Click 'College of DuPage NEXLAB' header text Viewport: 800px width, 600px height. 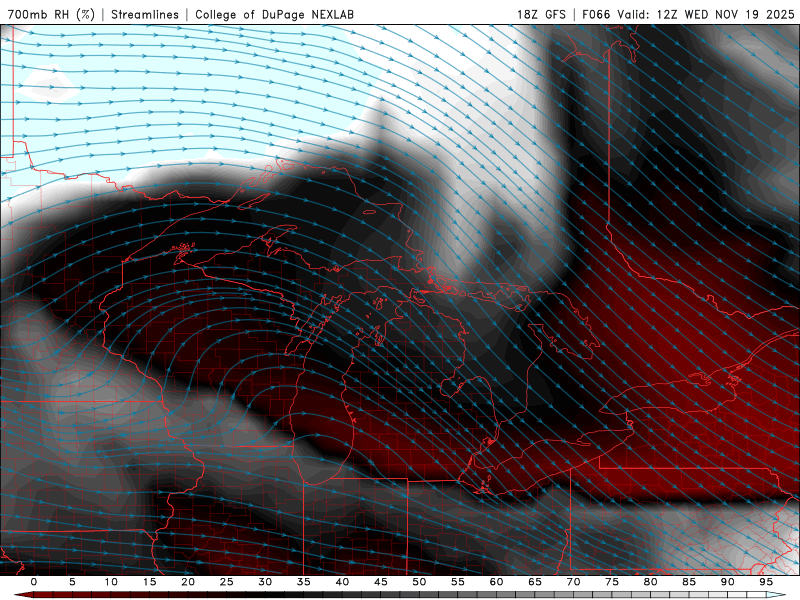pyautogui.click(x=274, y=14)
